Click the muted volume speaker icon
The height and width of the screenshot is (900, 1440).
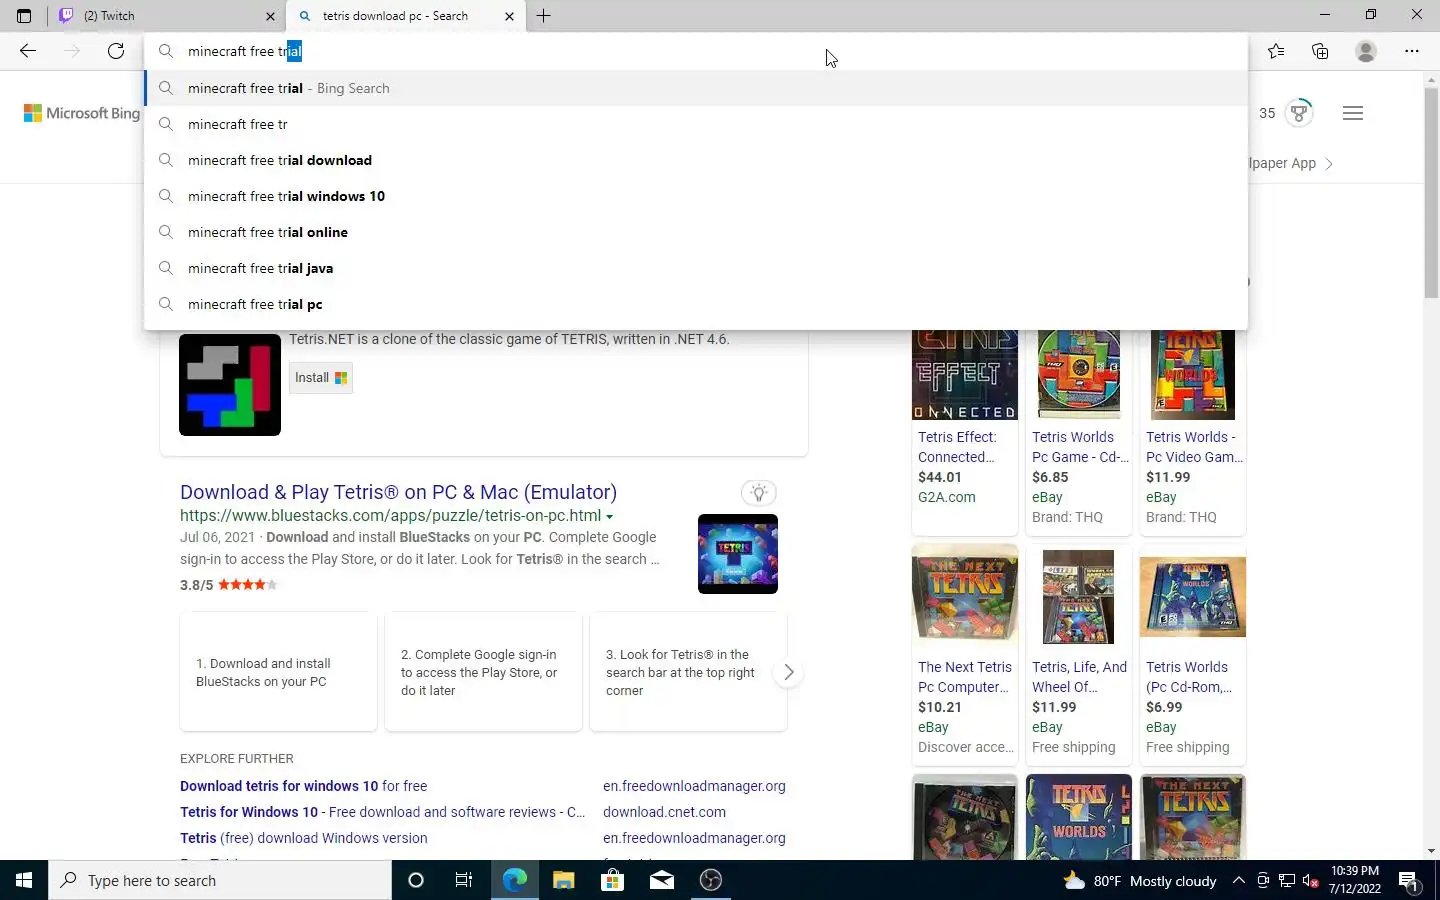tap(1311, 881)
